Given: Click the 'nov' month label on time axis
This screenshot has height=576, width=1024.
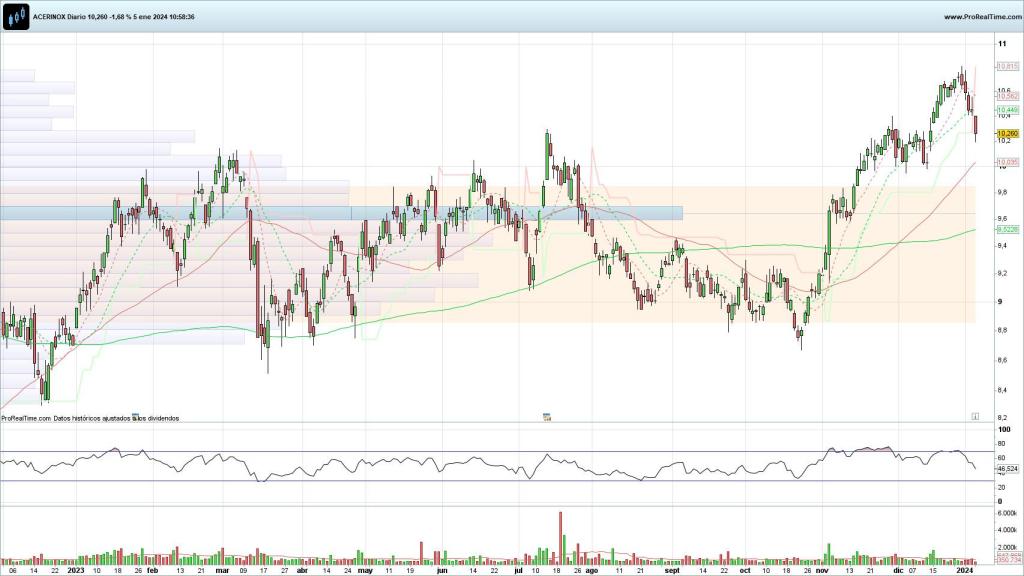Looking at the screenshot, I should point(822,571).
